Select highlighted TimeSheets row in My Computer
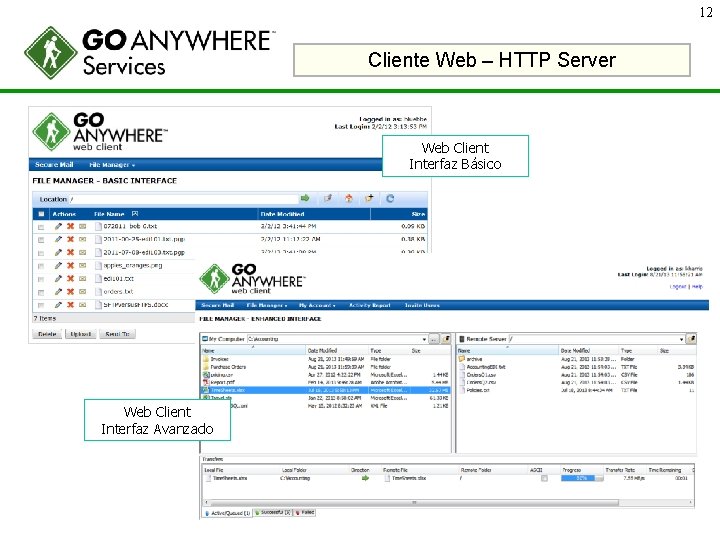 326,390
